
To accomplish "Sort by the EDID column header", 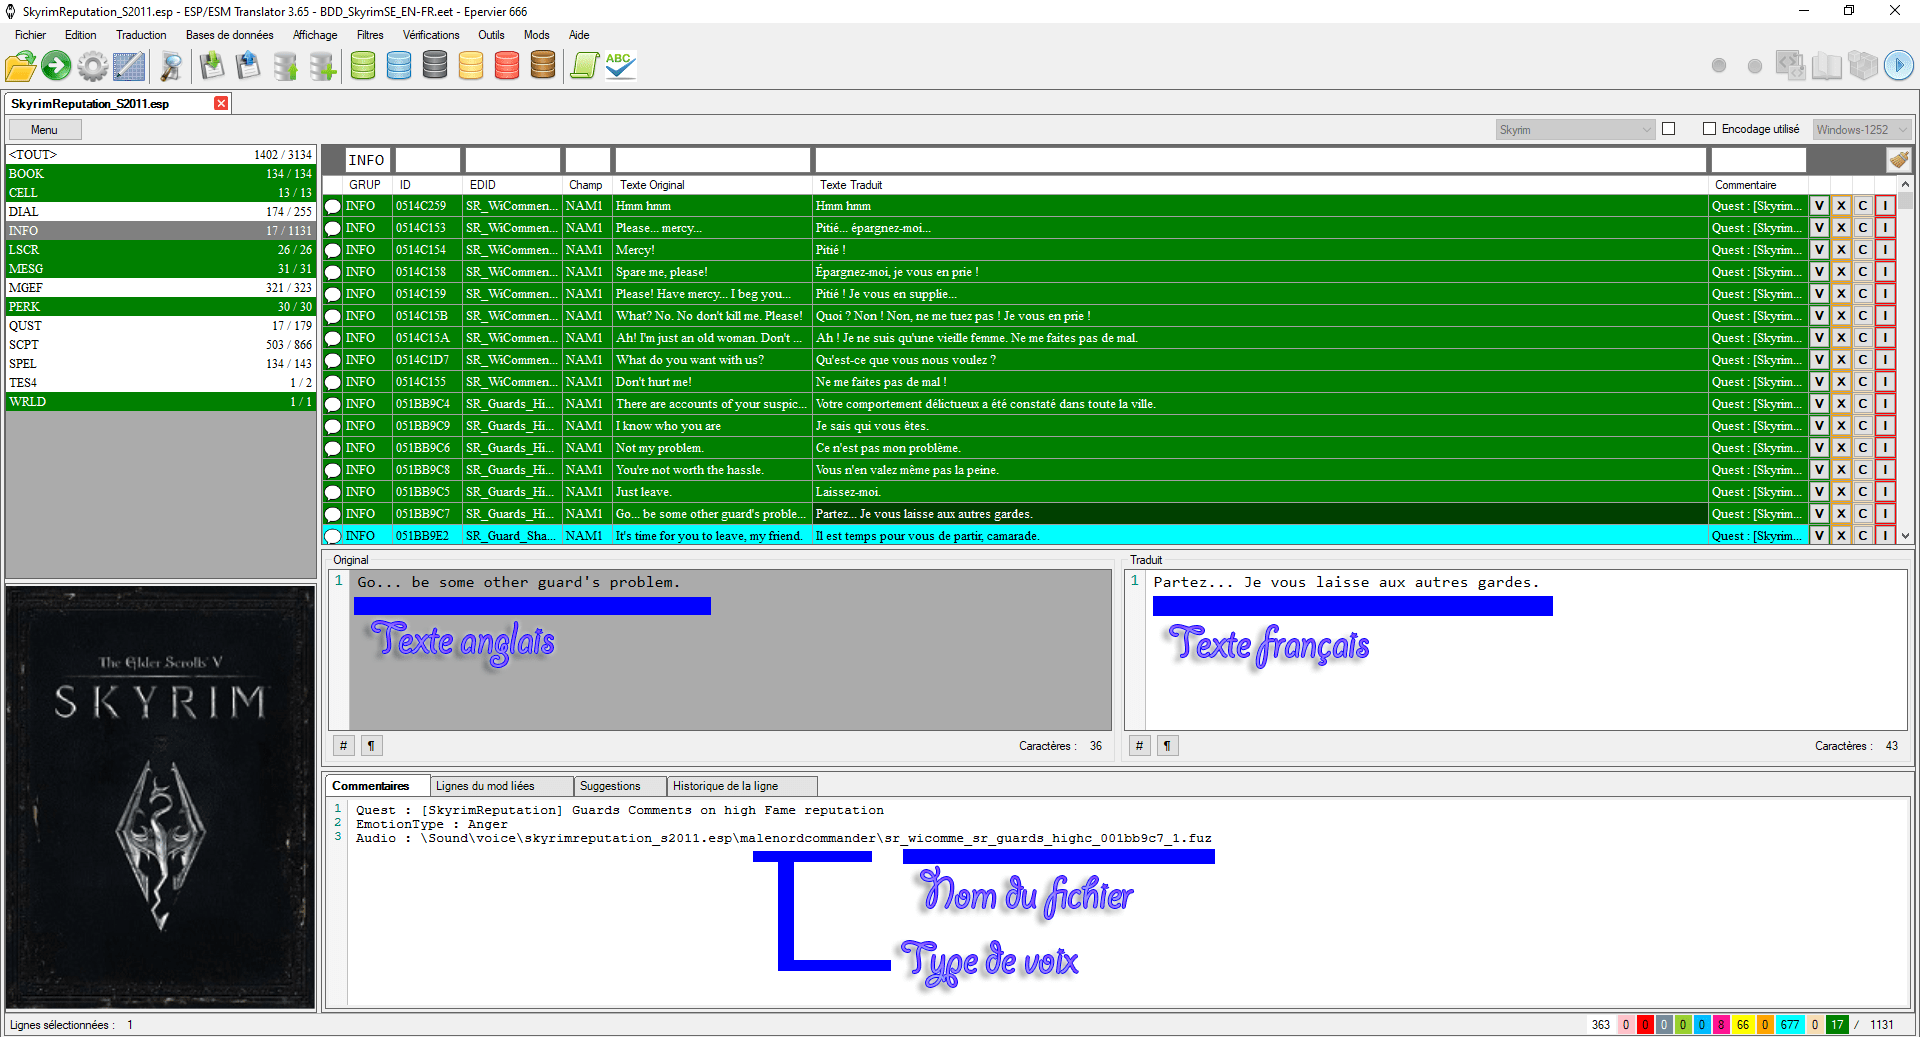I will (512, 185).
